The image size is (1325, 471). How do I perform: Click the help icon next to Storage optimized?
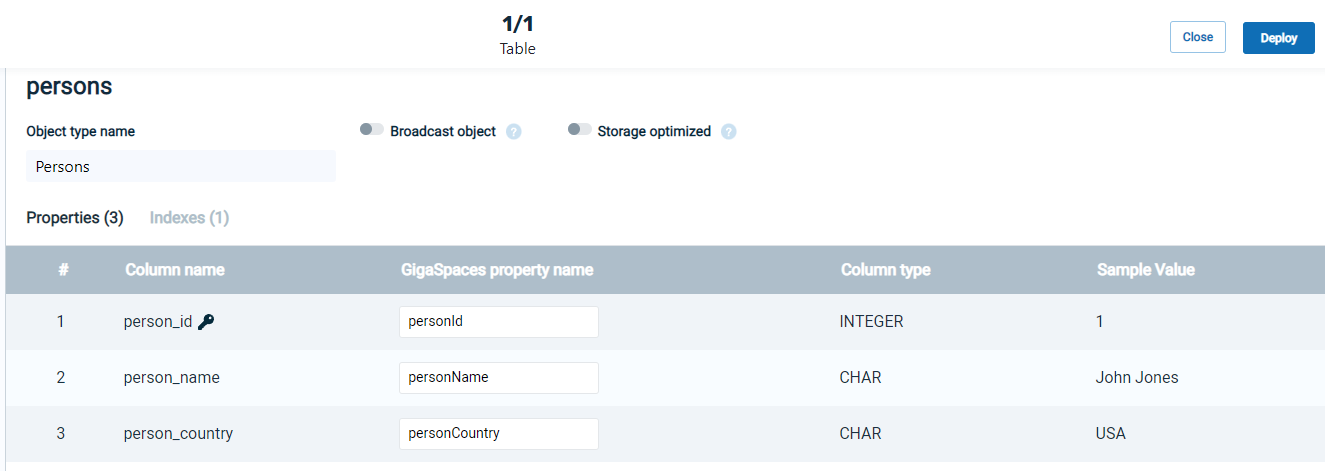[x=729, y=132]
